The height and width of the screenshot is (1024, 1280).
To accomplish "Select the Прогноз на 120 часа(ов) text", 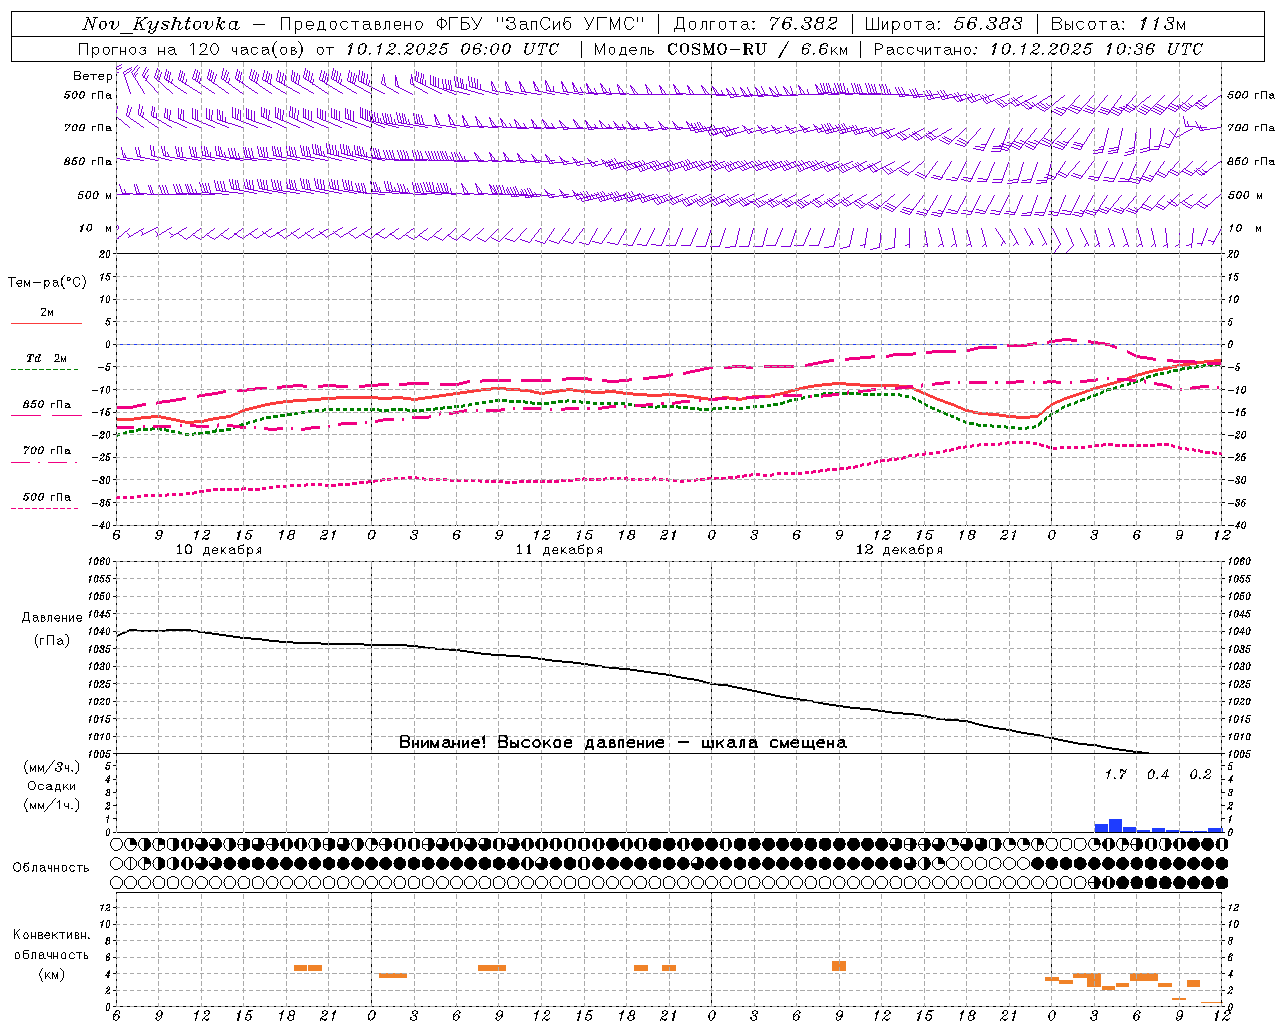I will click(192, 49).
